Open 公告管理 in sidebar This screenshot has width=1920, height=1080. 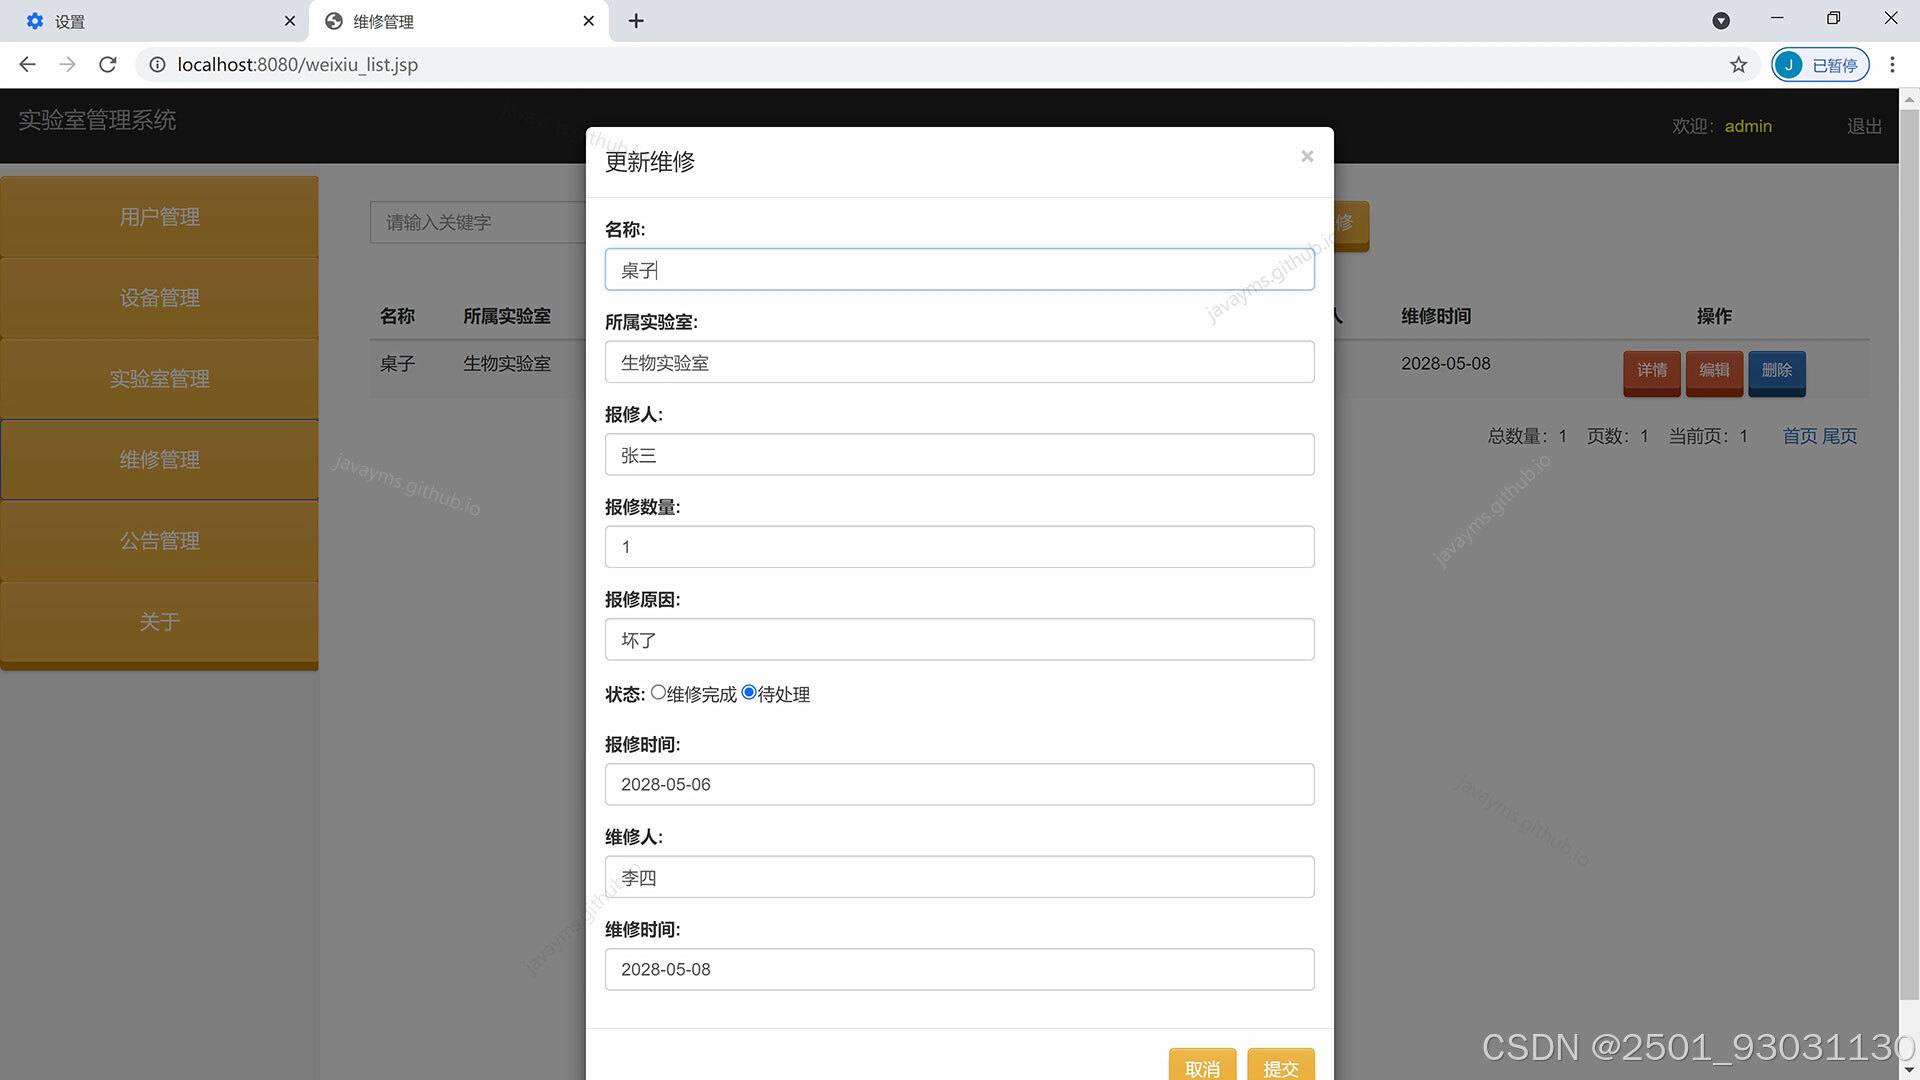click(159, 541)
